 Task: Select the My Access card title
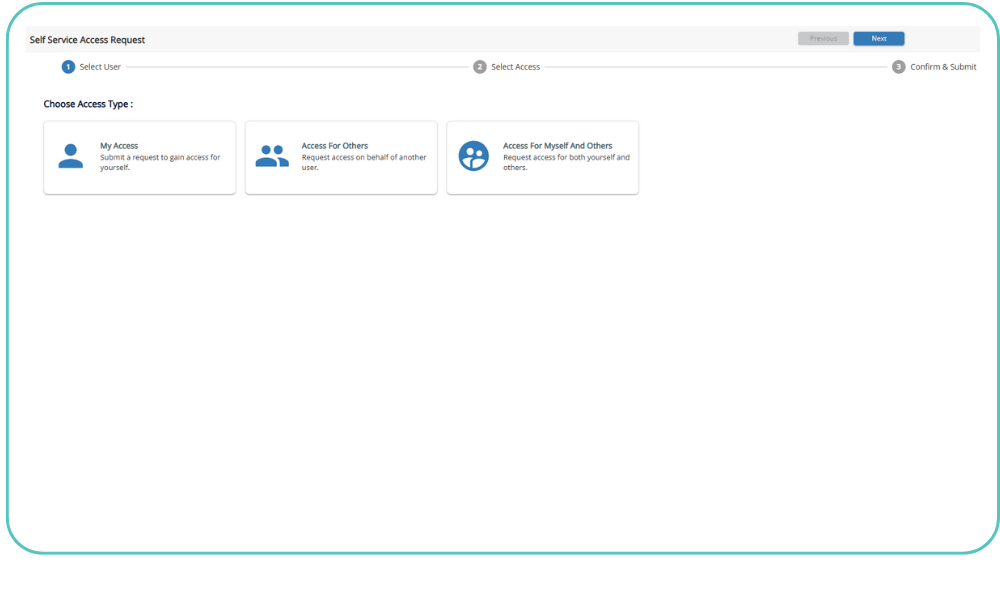point(119,146)
